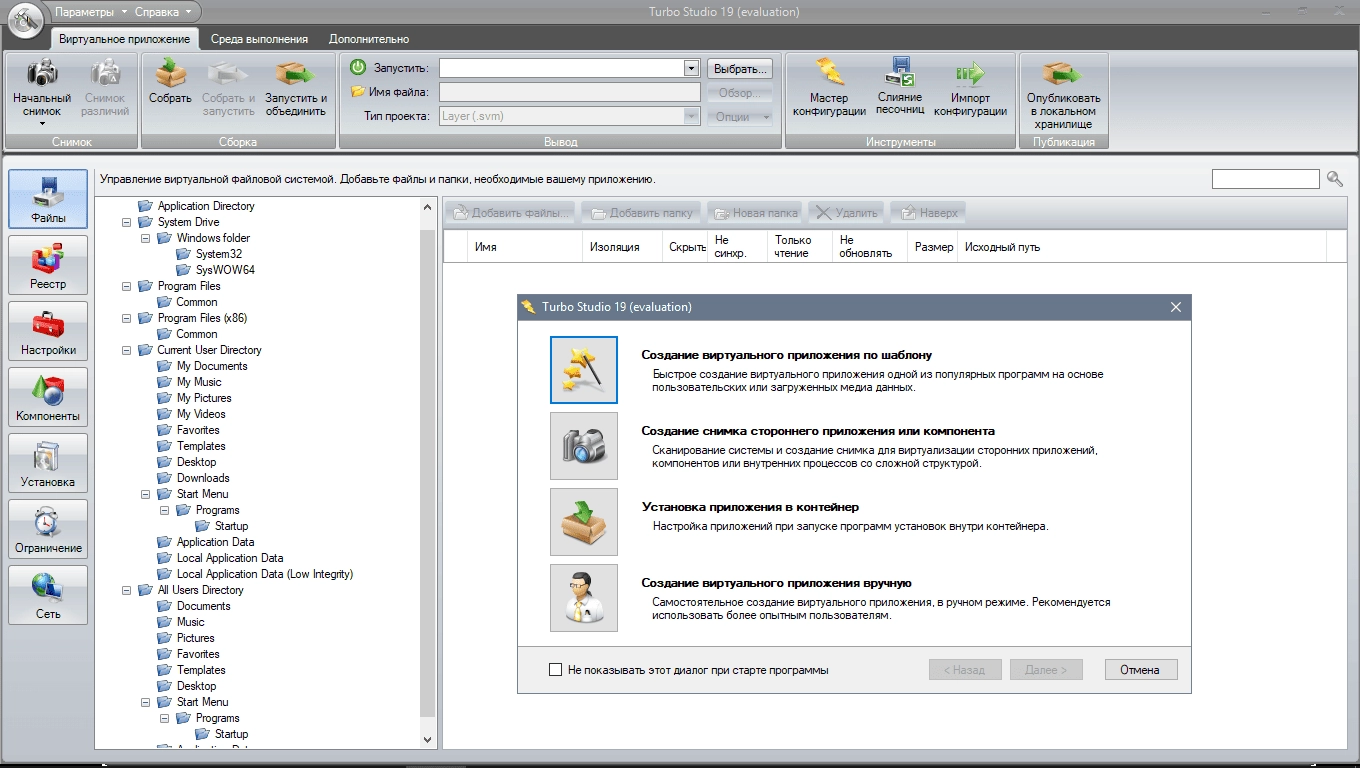Open the Настройки sidebar panel
The width and height of the screenshot is (1360, 768).
click(48, 331)
